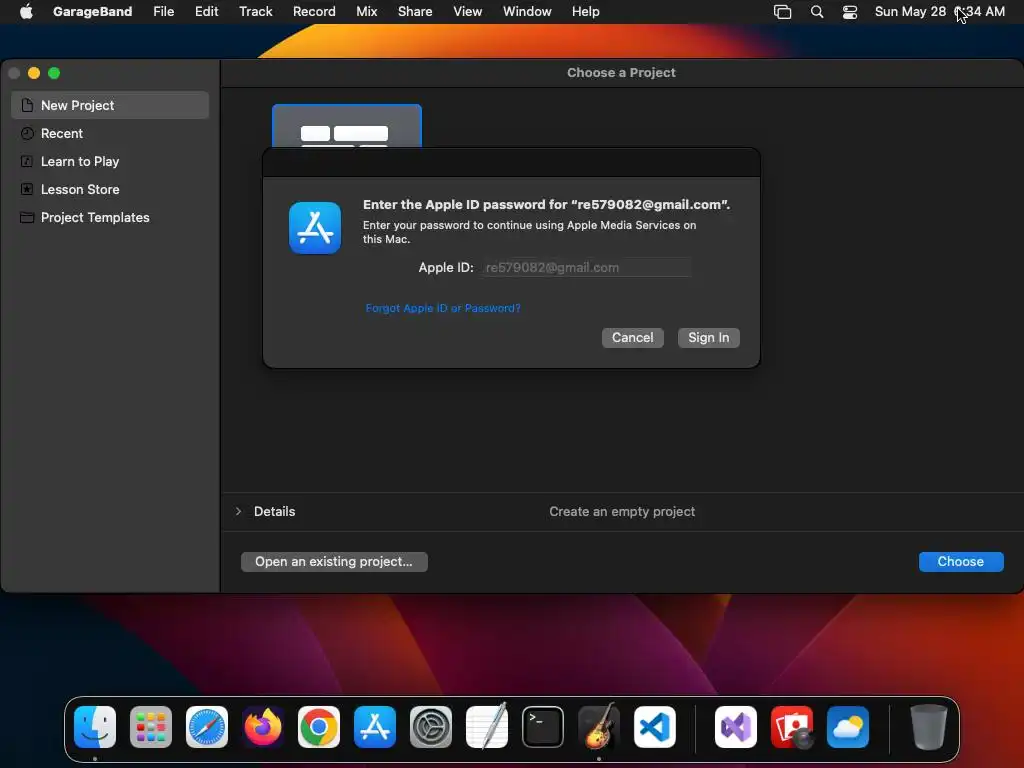Viewport: 1024px width, 768px height.
Task: Open Weather app from the dock
Action: (848, 727)
